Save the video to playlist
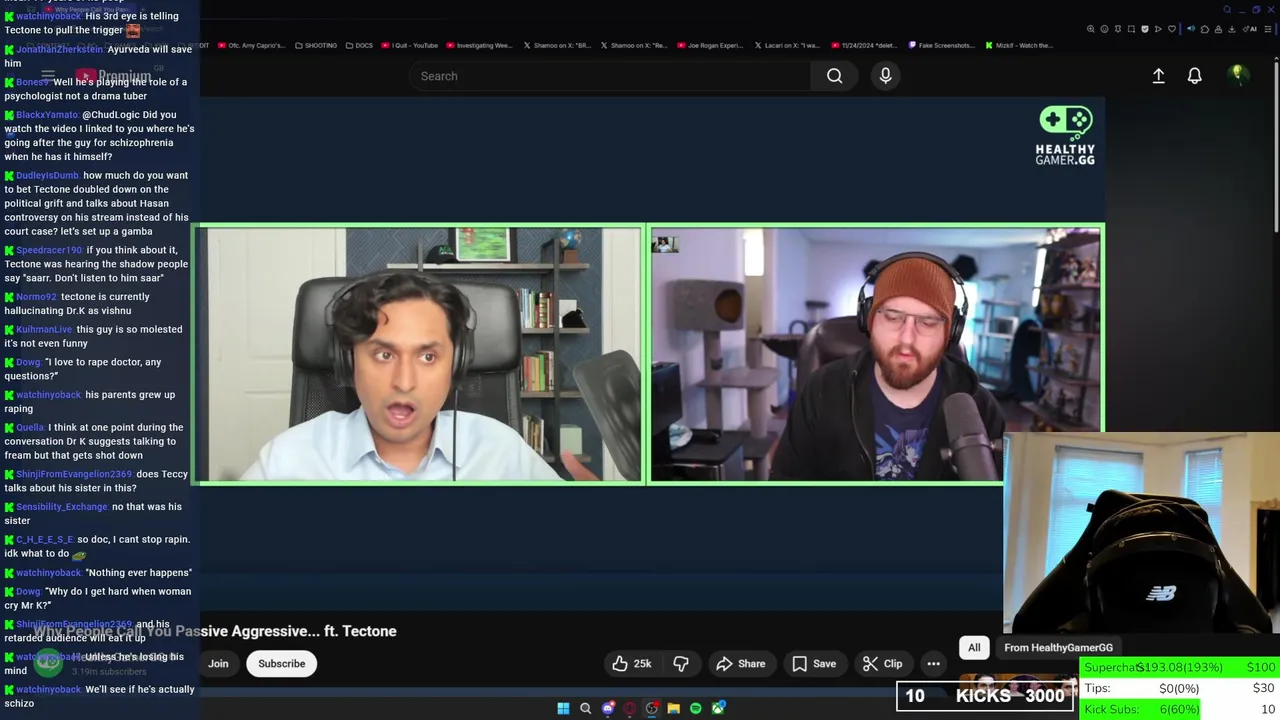Viewport: 1280px width, 720px height. [814, 664]
